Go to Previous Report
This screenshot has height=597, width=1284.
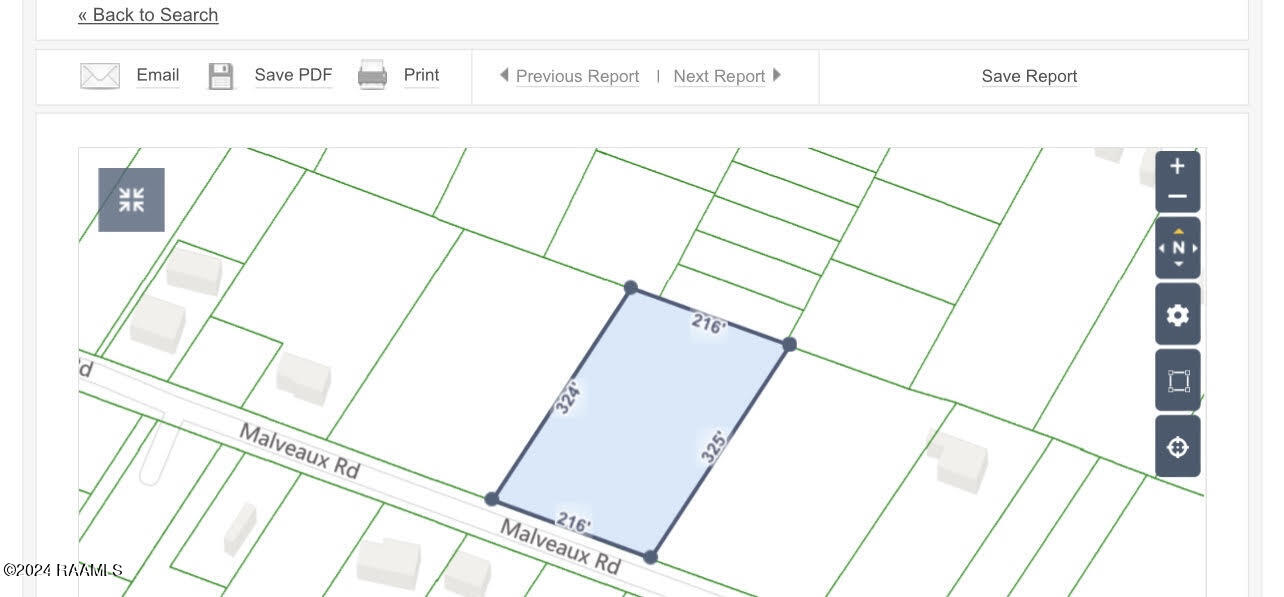(576, 76)
